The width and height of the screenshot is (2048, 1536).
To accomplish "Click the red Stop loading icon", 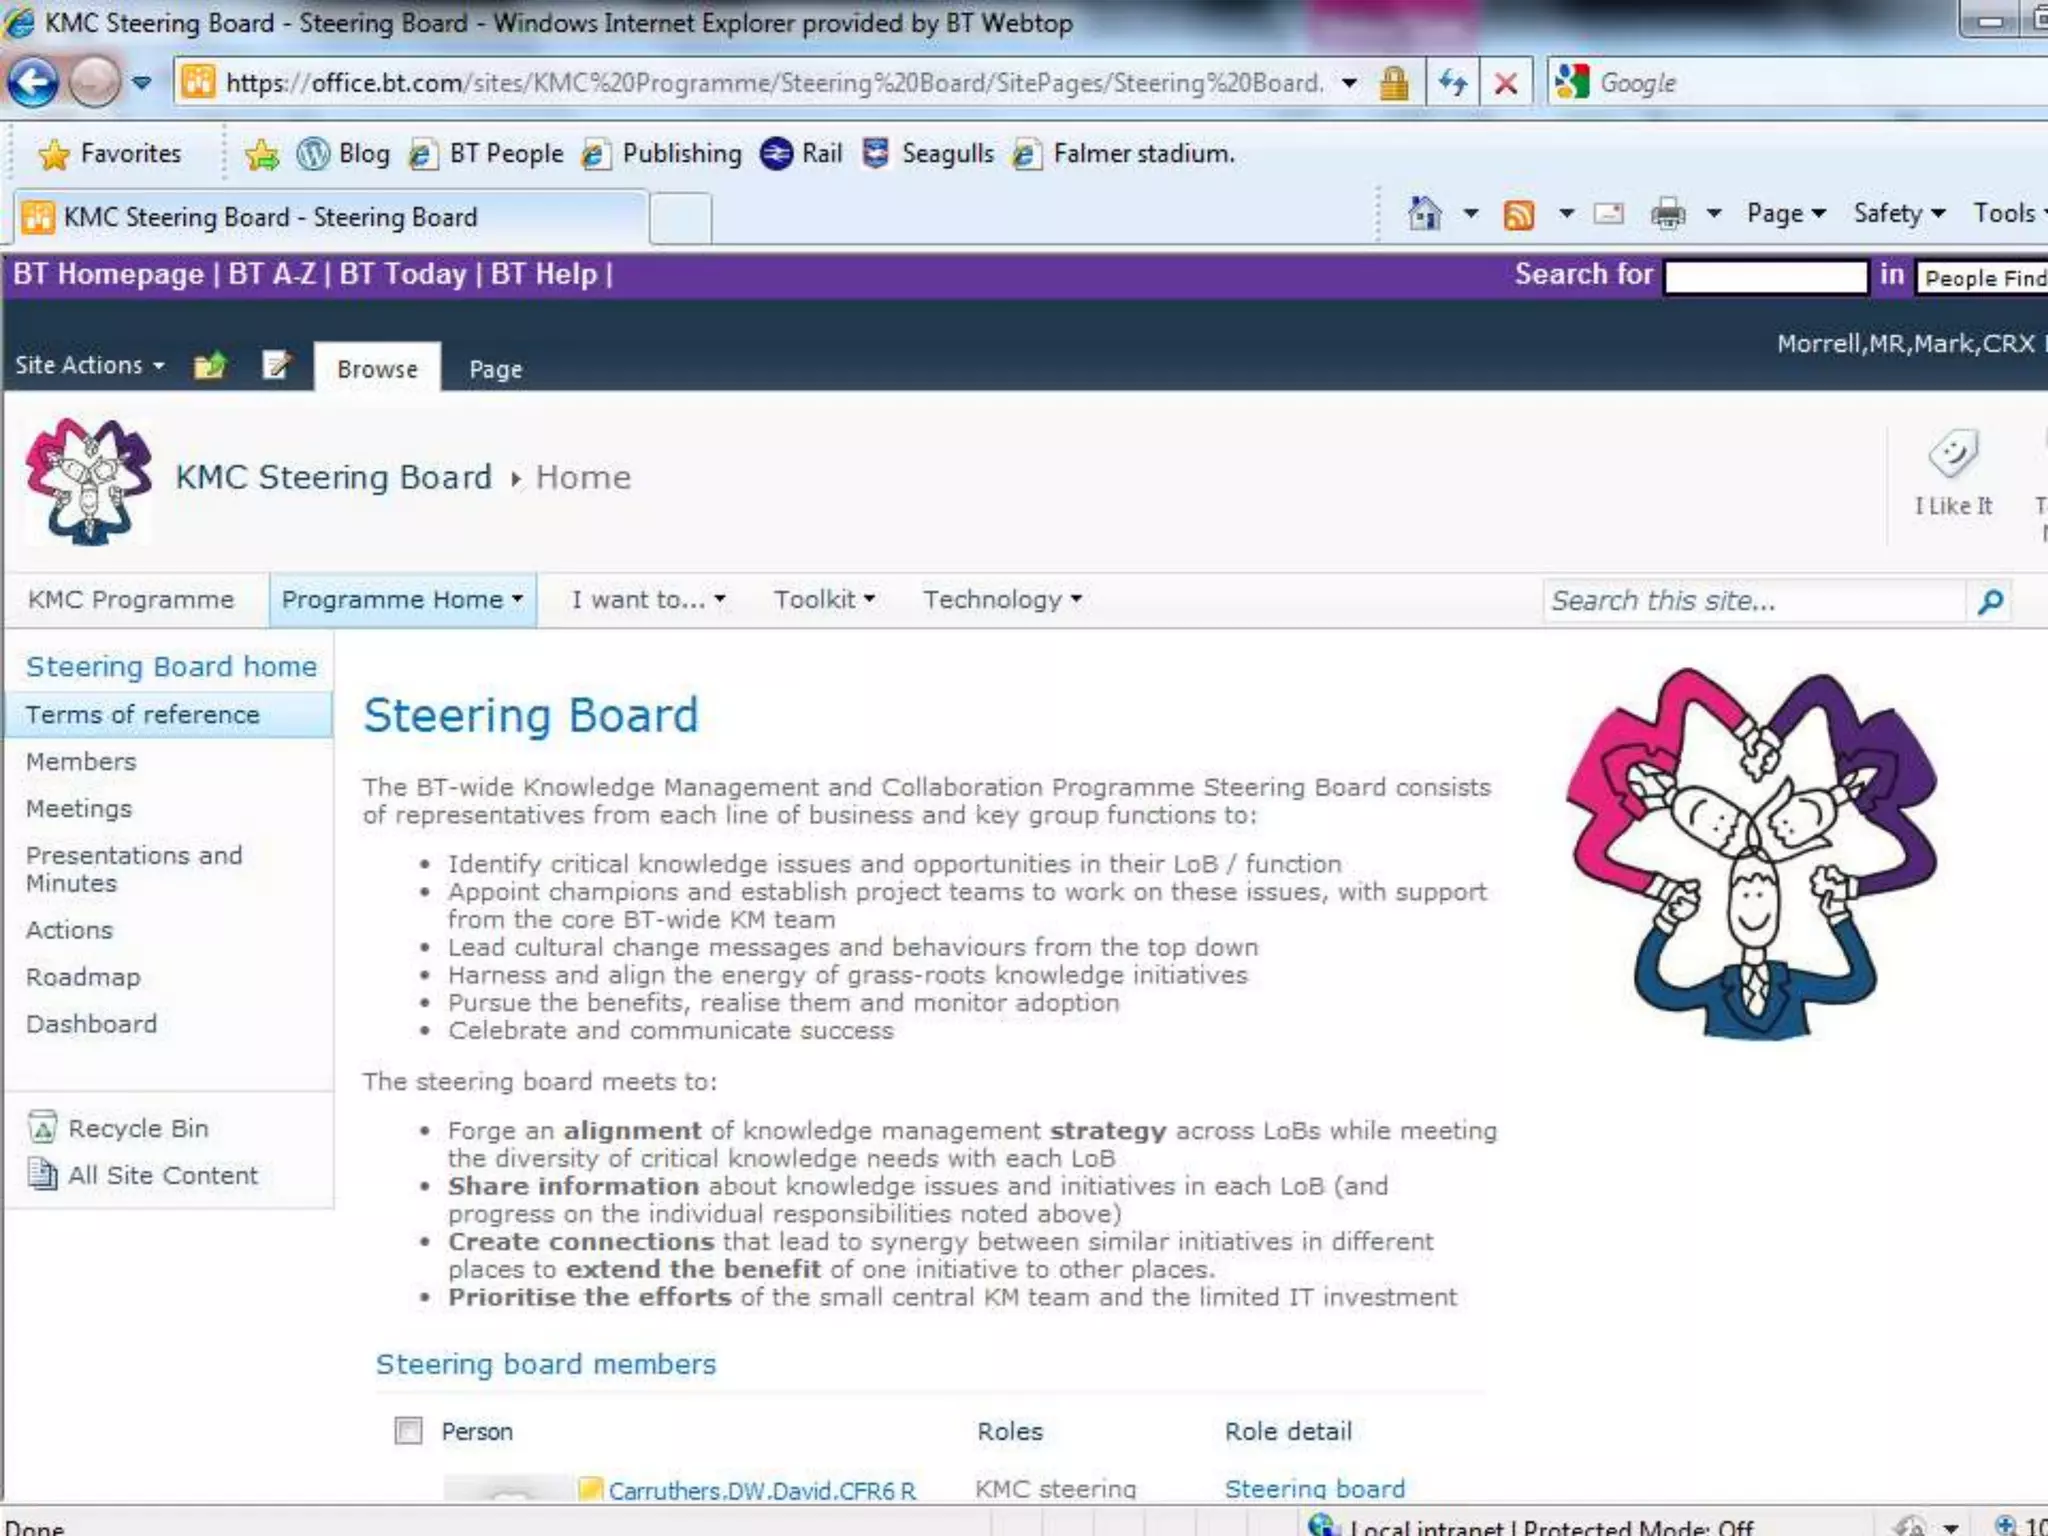I will [1505, 83].
